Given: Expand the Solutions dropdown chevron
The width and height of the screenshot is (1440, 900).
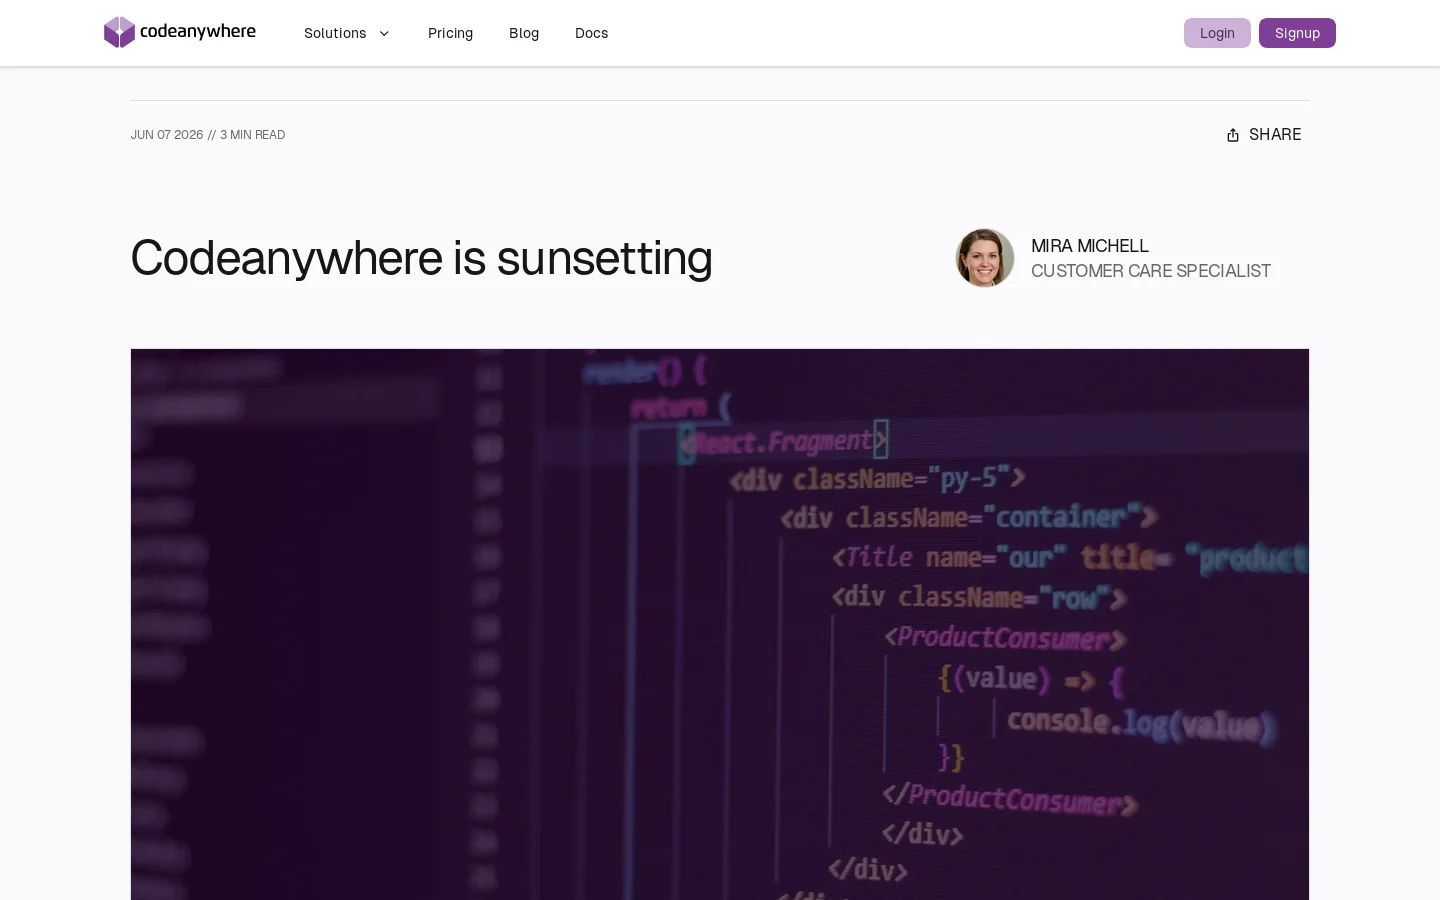Looking at the screenshot, I should tap(384, 33).
